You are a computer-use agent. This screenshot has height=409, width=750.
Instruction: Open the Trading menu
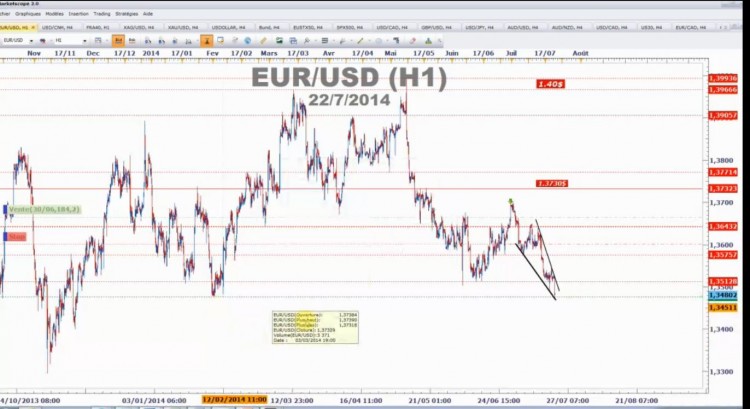coord(101,14)
